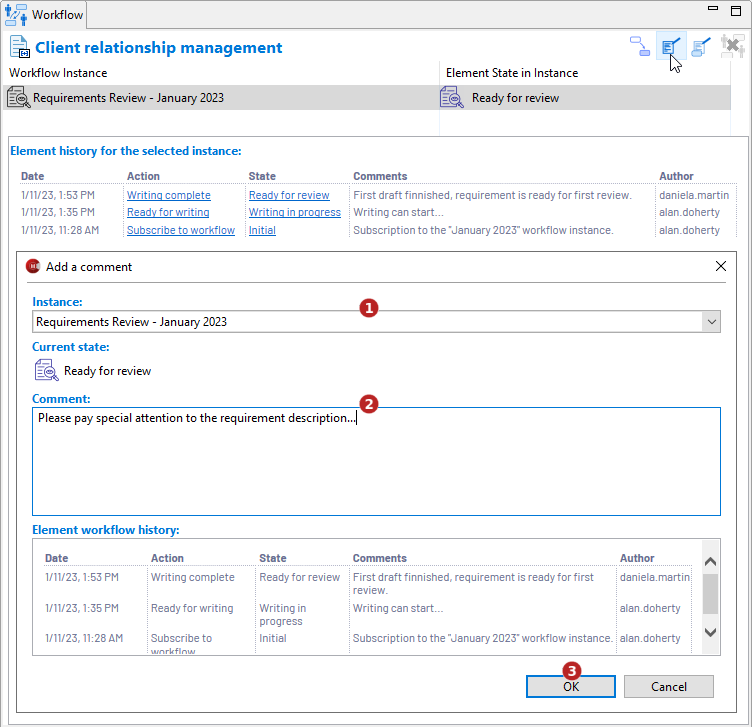
Task: Open the Instance dropdown list
Action: [x=711, y=322]
